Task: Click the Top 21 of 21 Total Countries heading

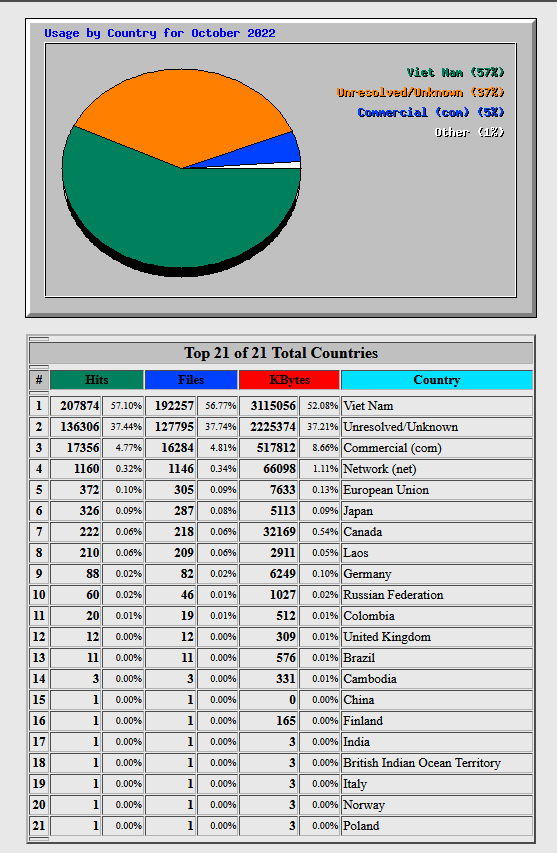Action: [281, 353]
